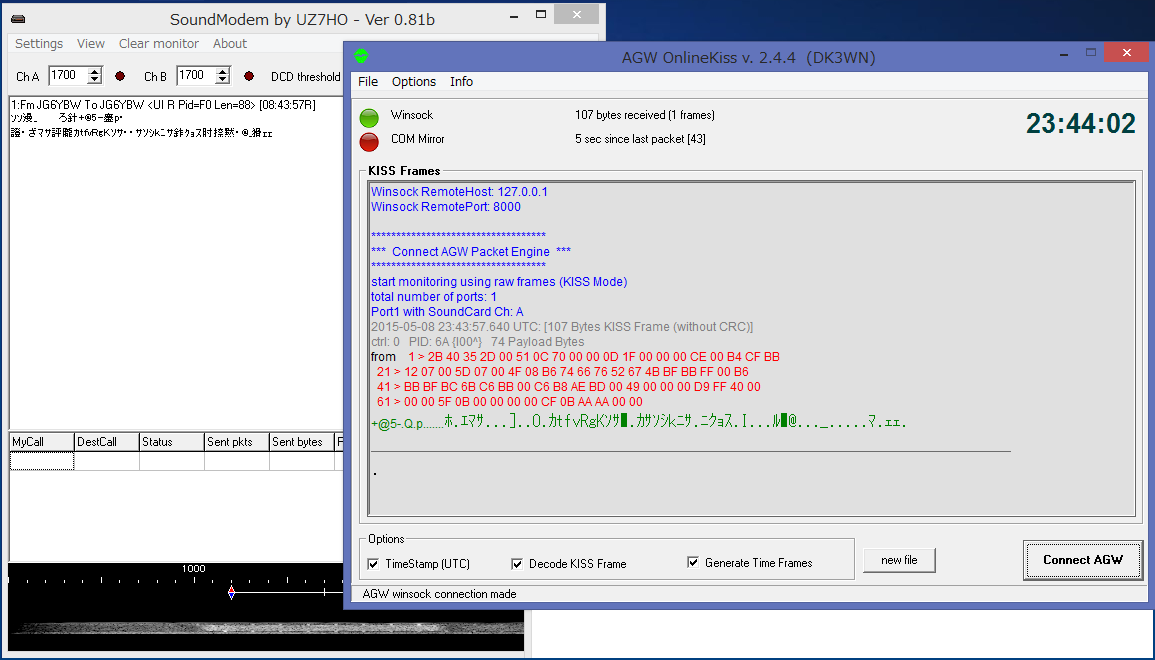Open the Options menu in AGW OnlineKiss

pyautogui.click(x=414, y=82)
